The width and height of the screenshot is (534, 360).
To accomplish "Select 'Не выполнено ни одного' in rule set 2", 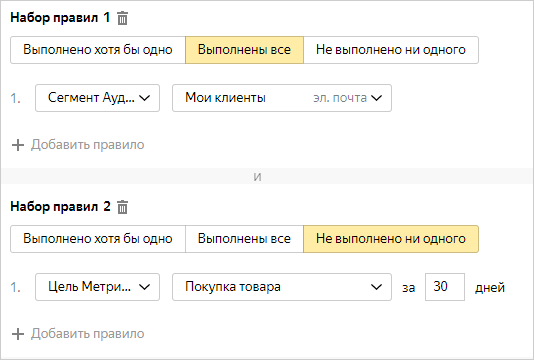I will click(391, 239).
